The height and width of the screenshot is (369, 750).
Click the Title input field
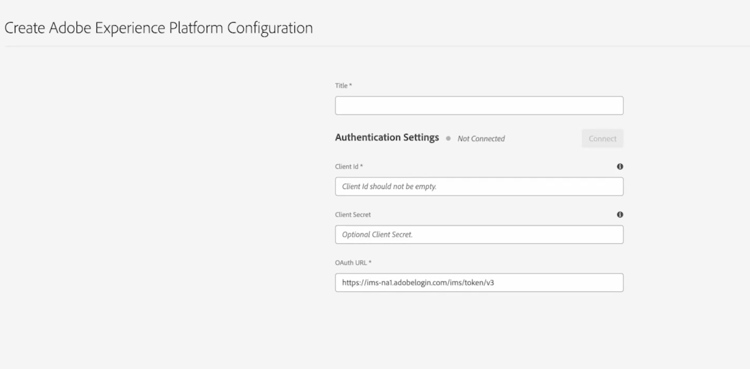pyautogui.click(x=479, y=105)
